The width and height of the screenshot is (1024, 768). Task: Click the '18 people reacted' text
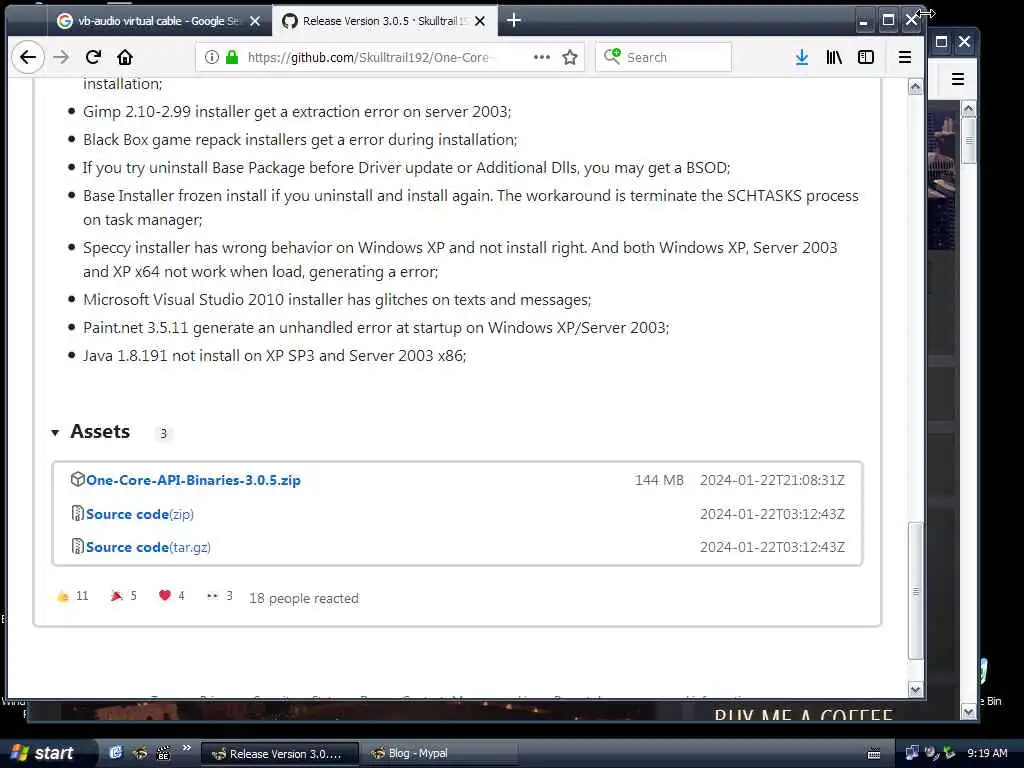tap(304, 598)
